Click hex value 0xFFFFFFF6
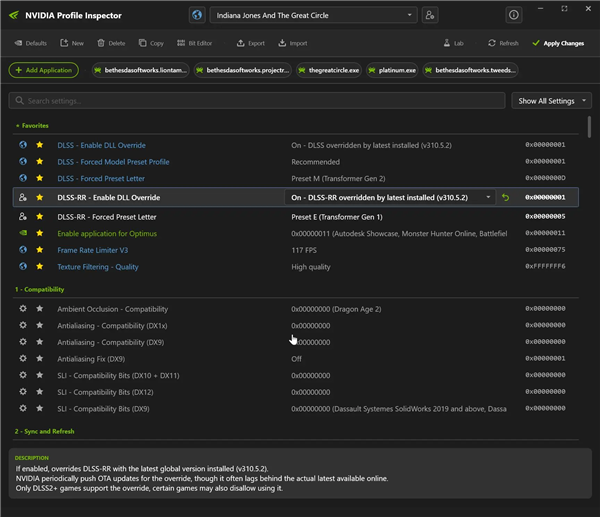600x517 pixels. pos(545,266)
